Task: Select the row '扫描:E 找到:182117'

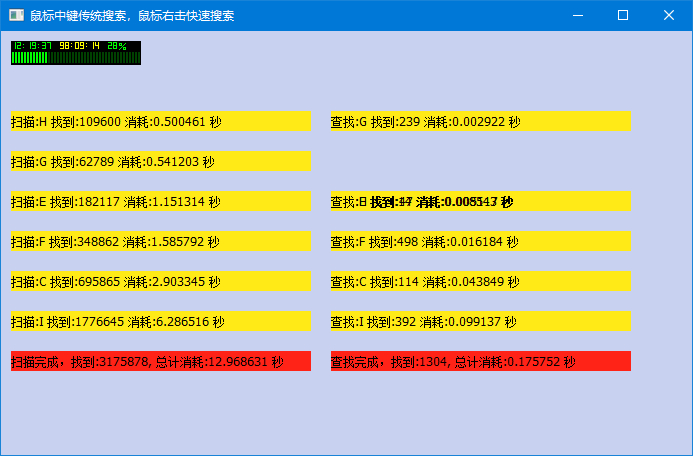Action: pos(161,201)
